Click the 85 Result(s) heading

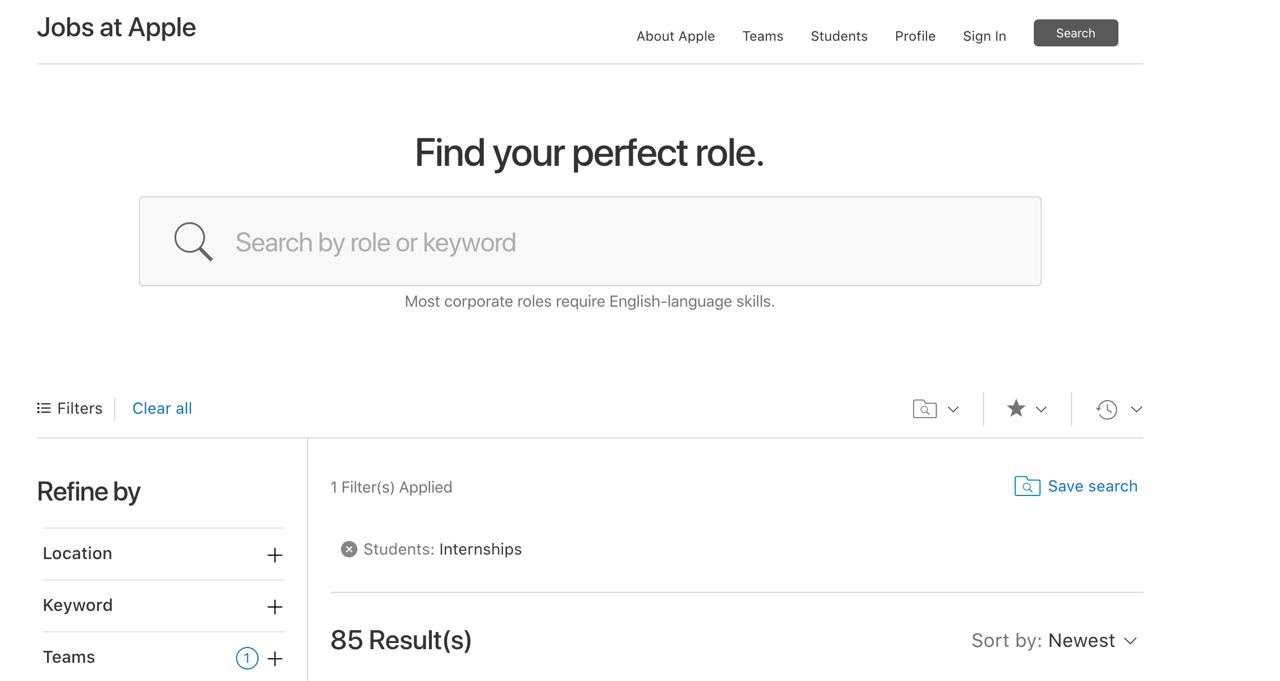coord(401,640)
